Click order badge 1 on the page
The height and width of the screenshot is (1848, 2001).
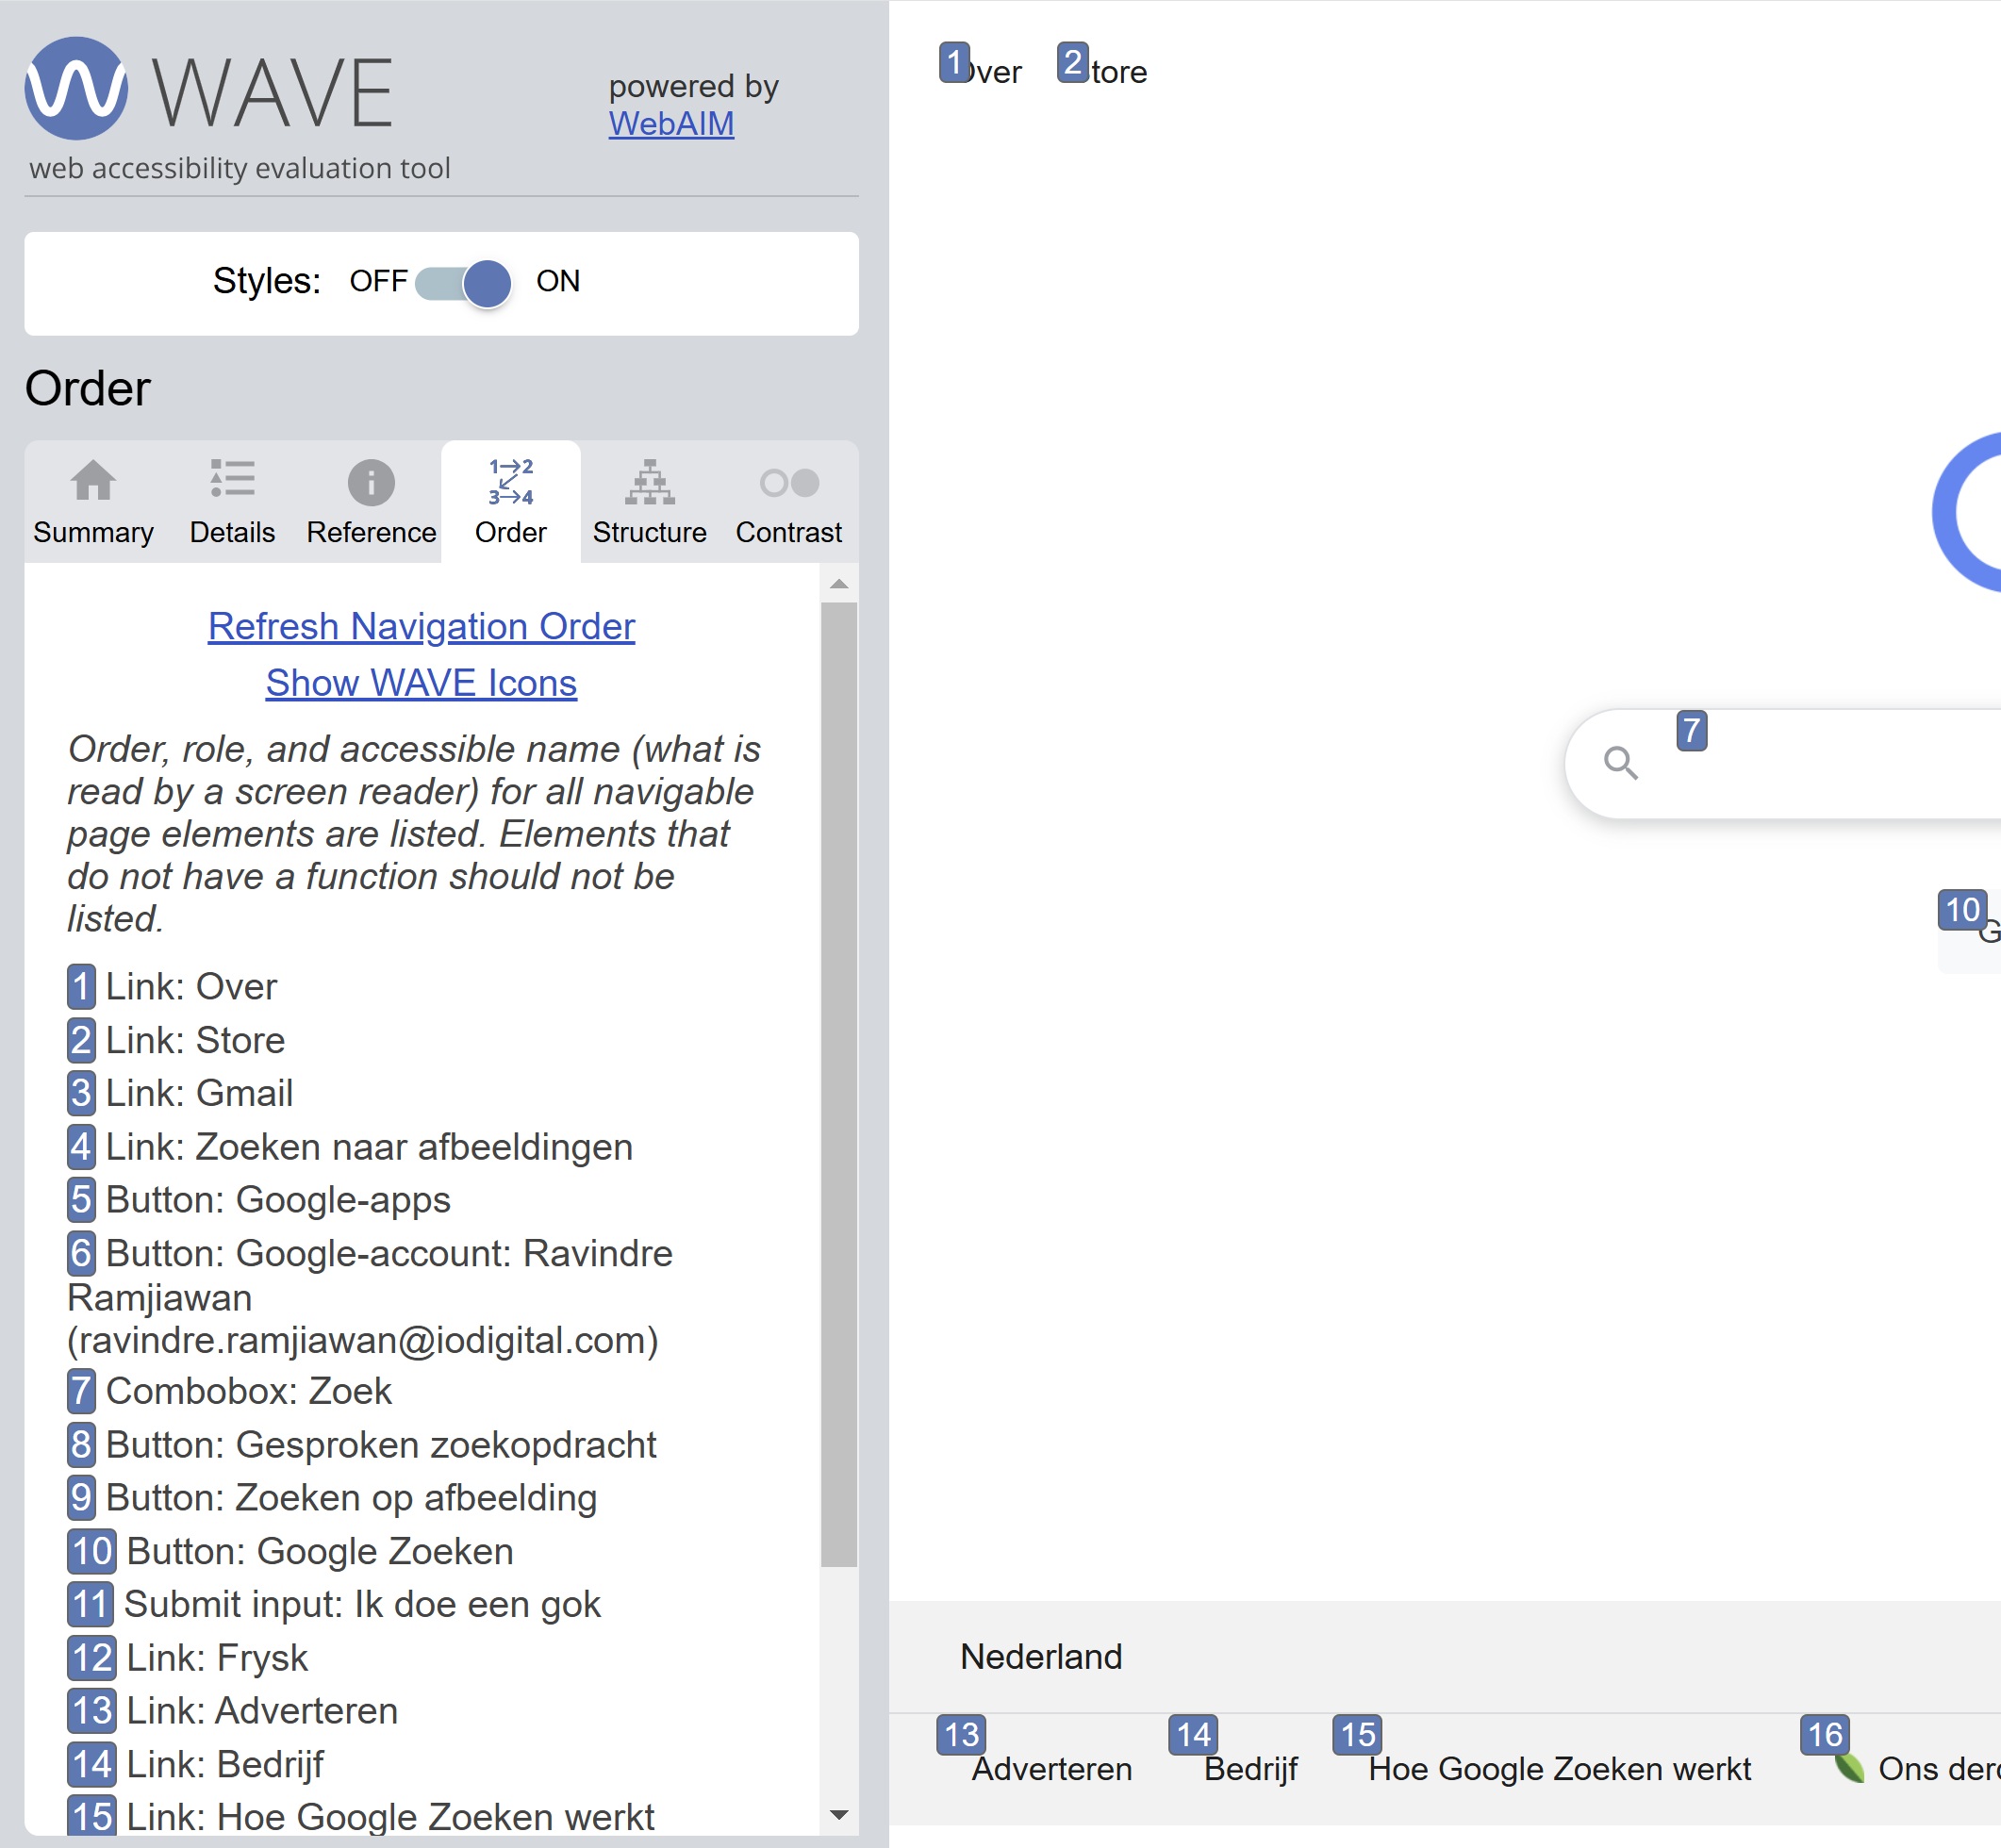955,63
